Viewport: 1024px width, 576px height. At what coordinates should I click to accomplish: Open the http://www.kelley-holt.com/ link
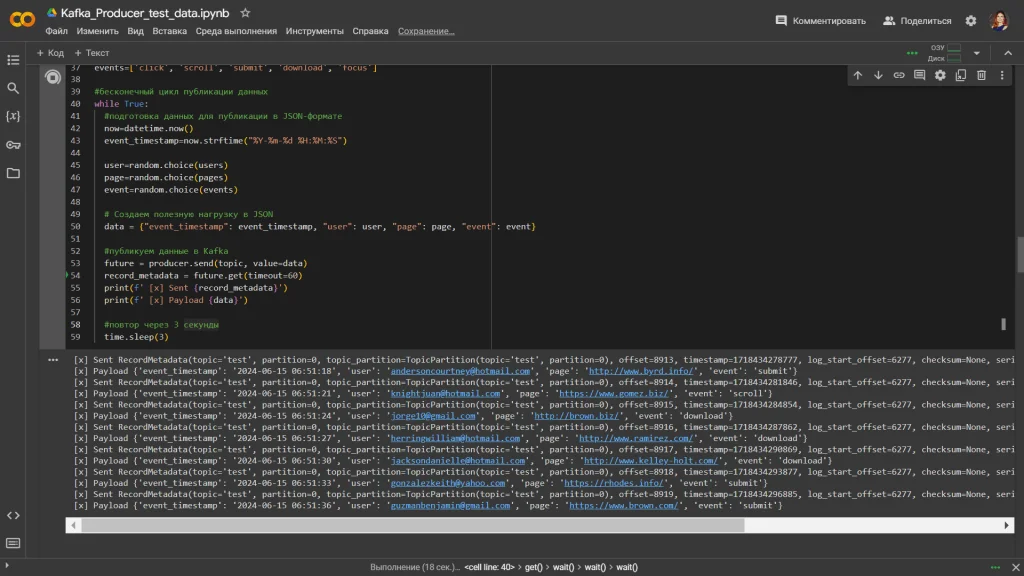point(650,460)
